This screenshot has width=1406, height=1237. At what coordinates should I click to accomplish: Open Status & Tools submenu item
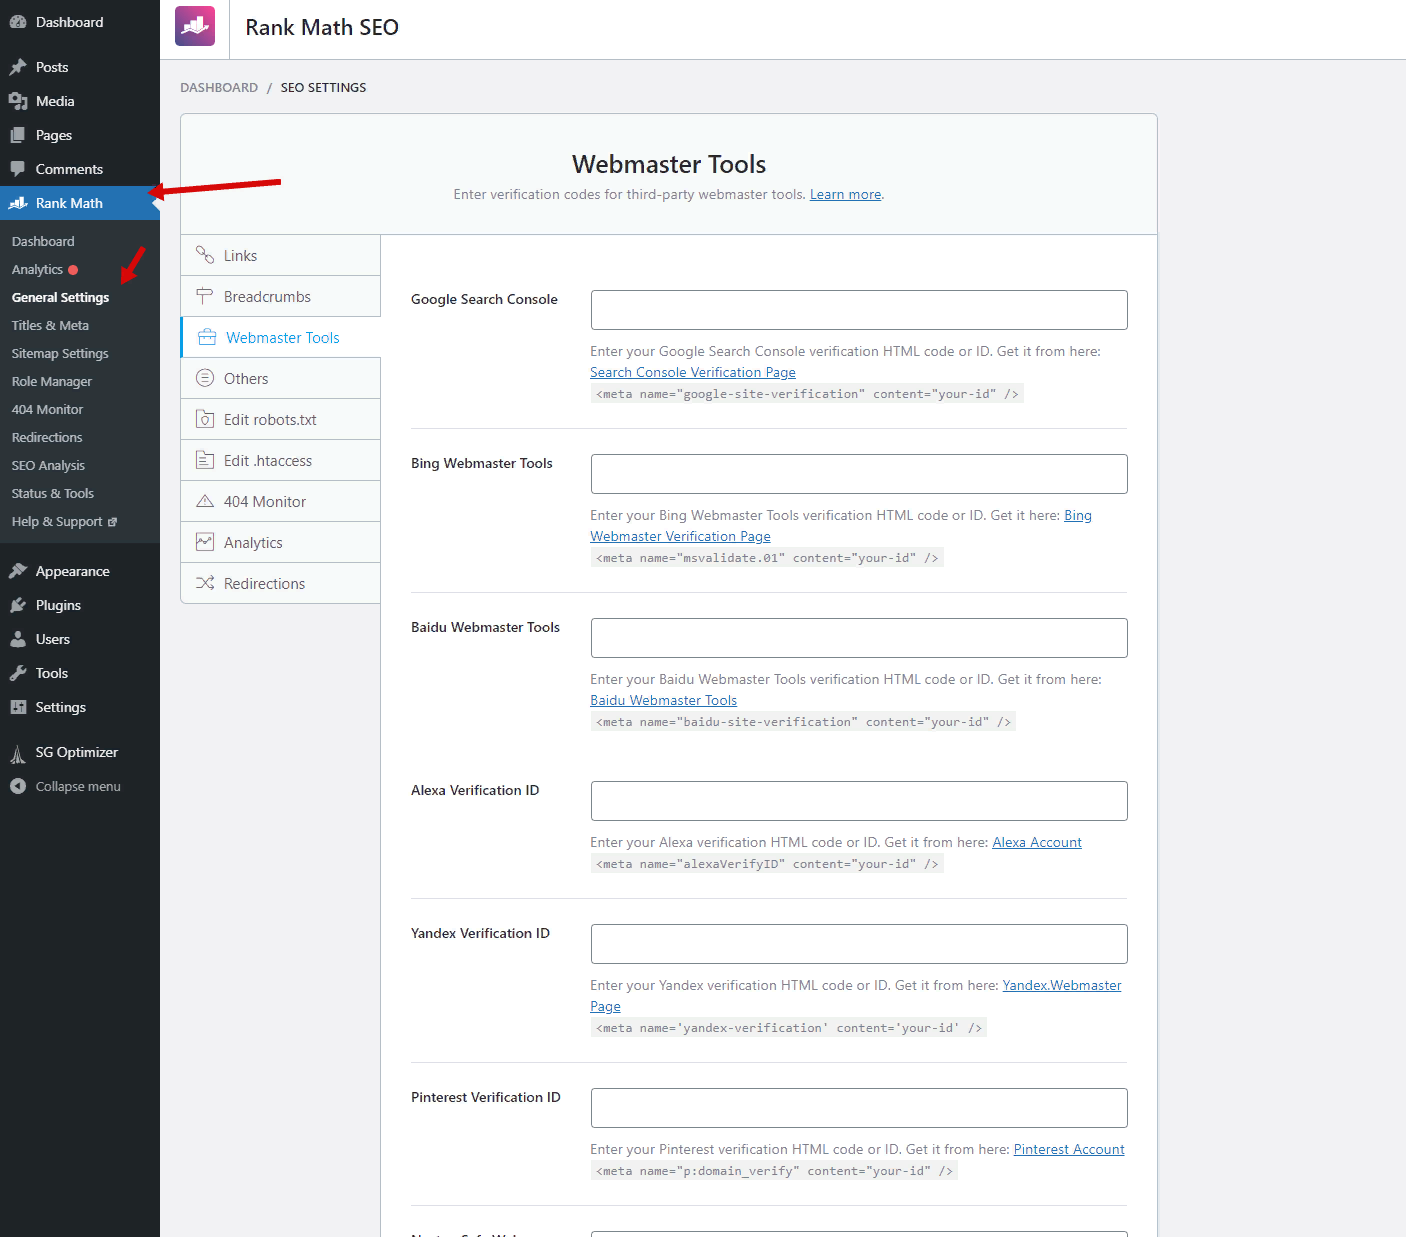click(x=53, y=493)
